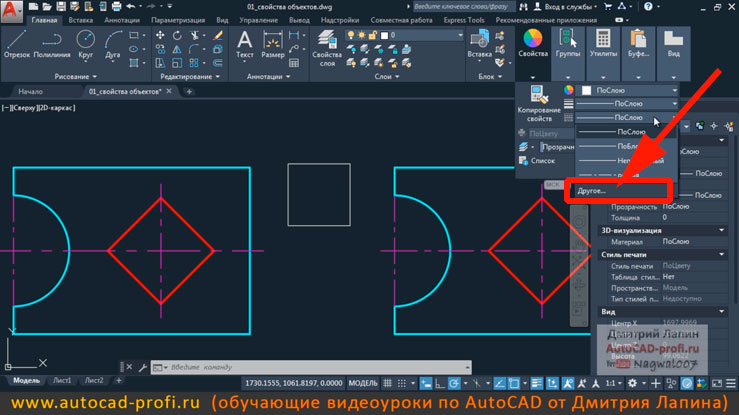
Task: Switch to the Лист1 layout tab
Action: click(62, 381)
